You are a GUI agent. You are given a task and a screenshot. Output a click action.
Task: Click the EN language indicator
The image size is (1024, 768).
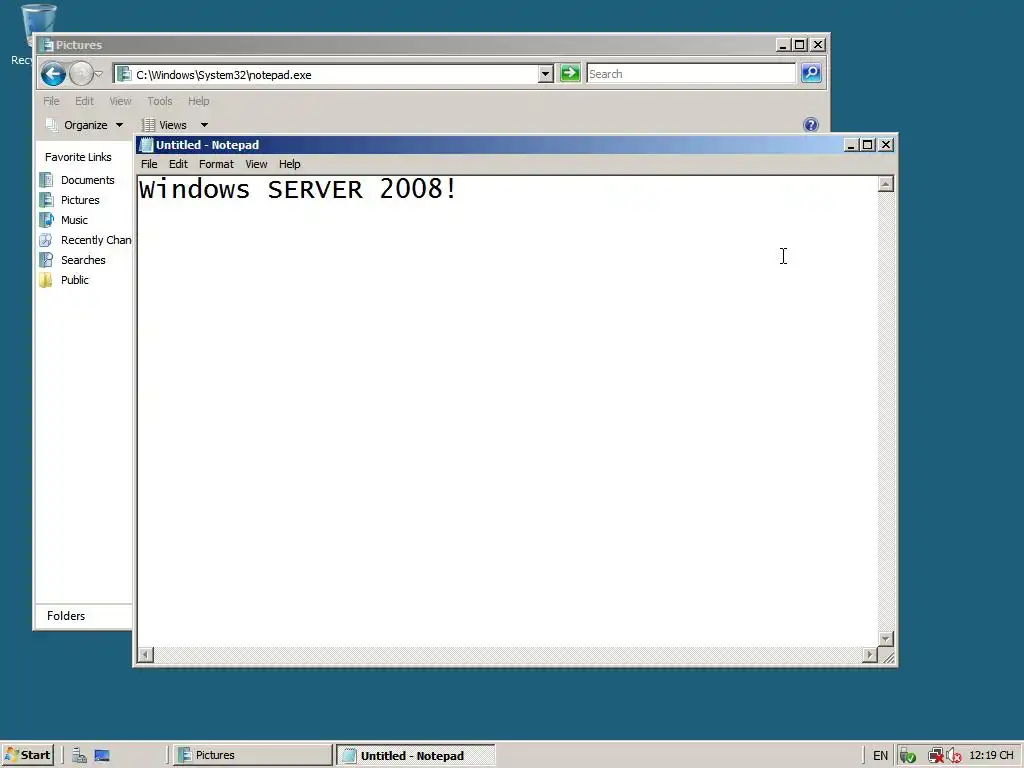point(880,756)
